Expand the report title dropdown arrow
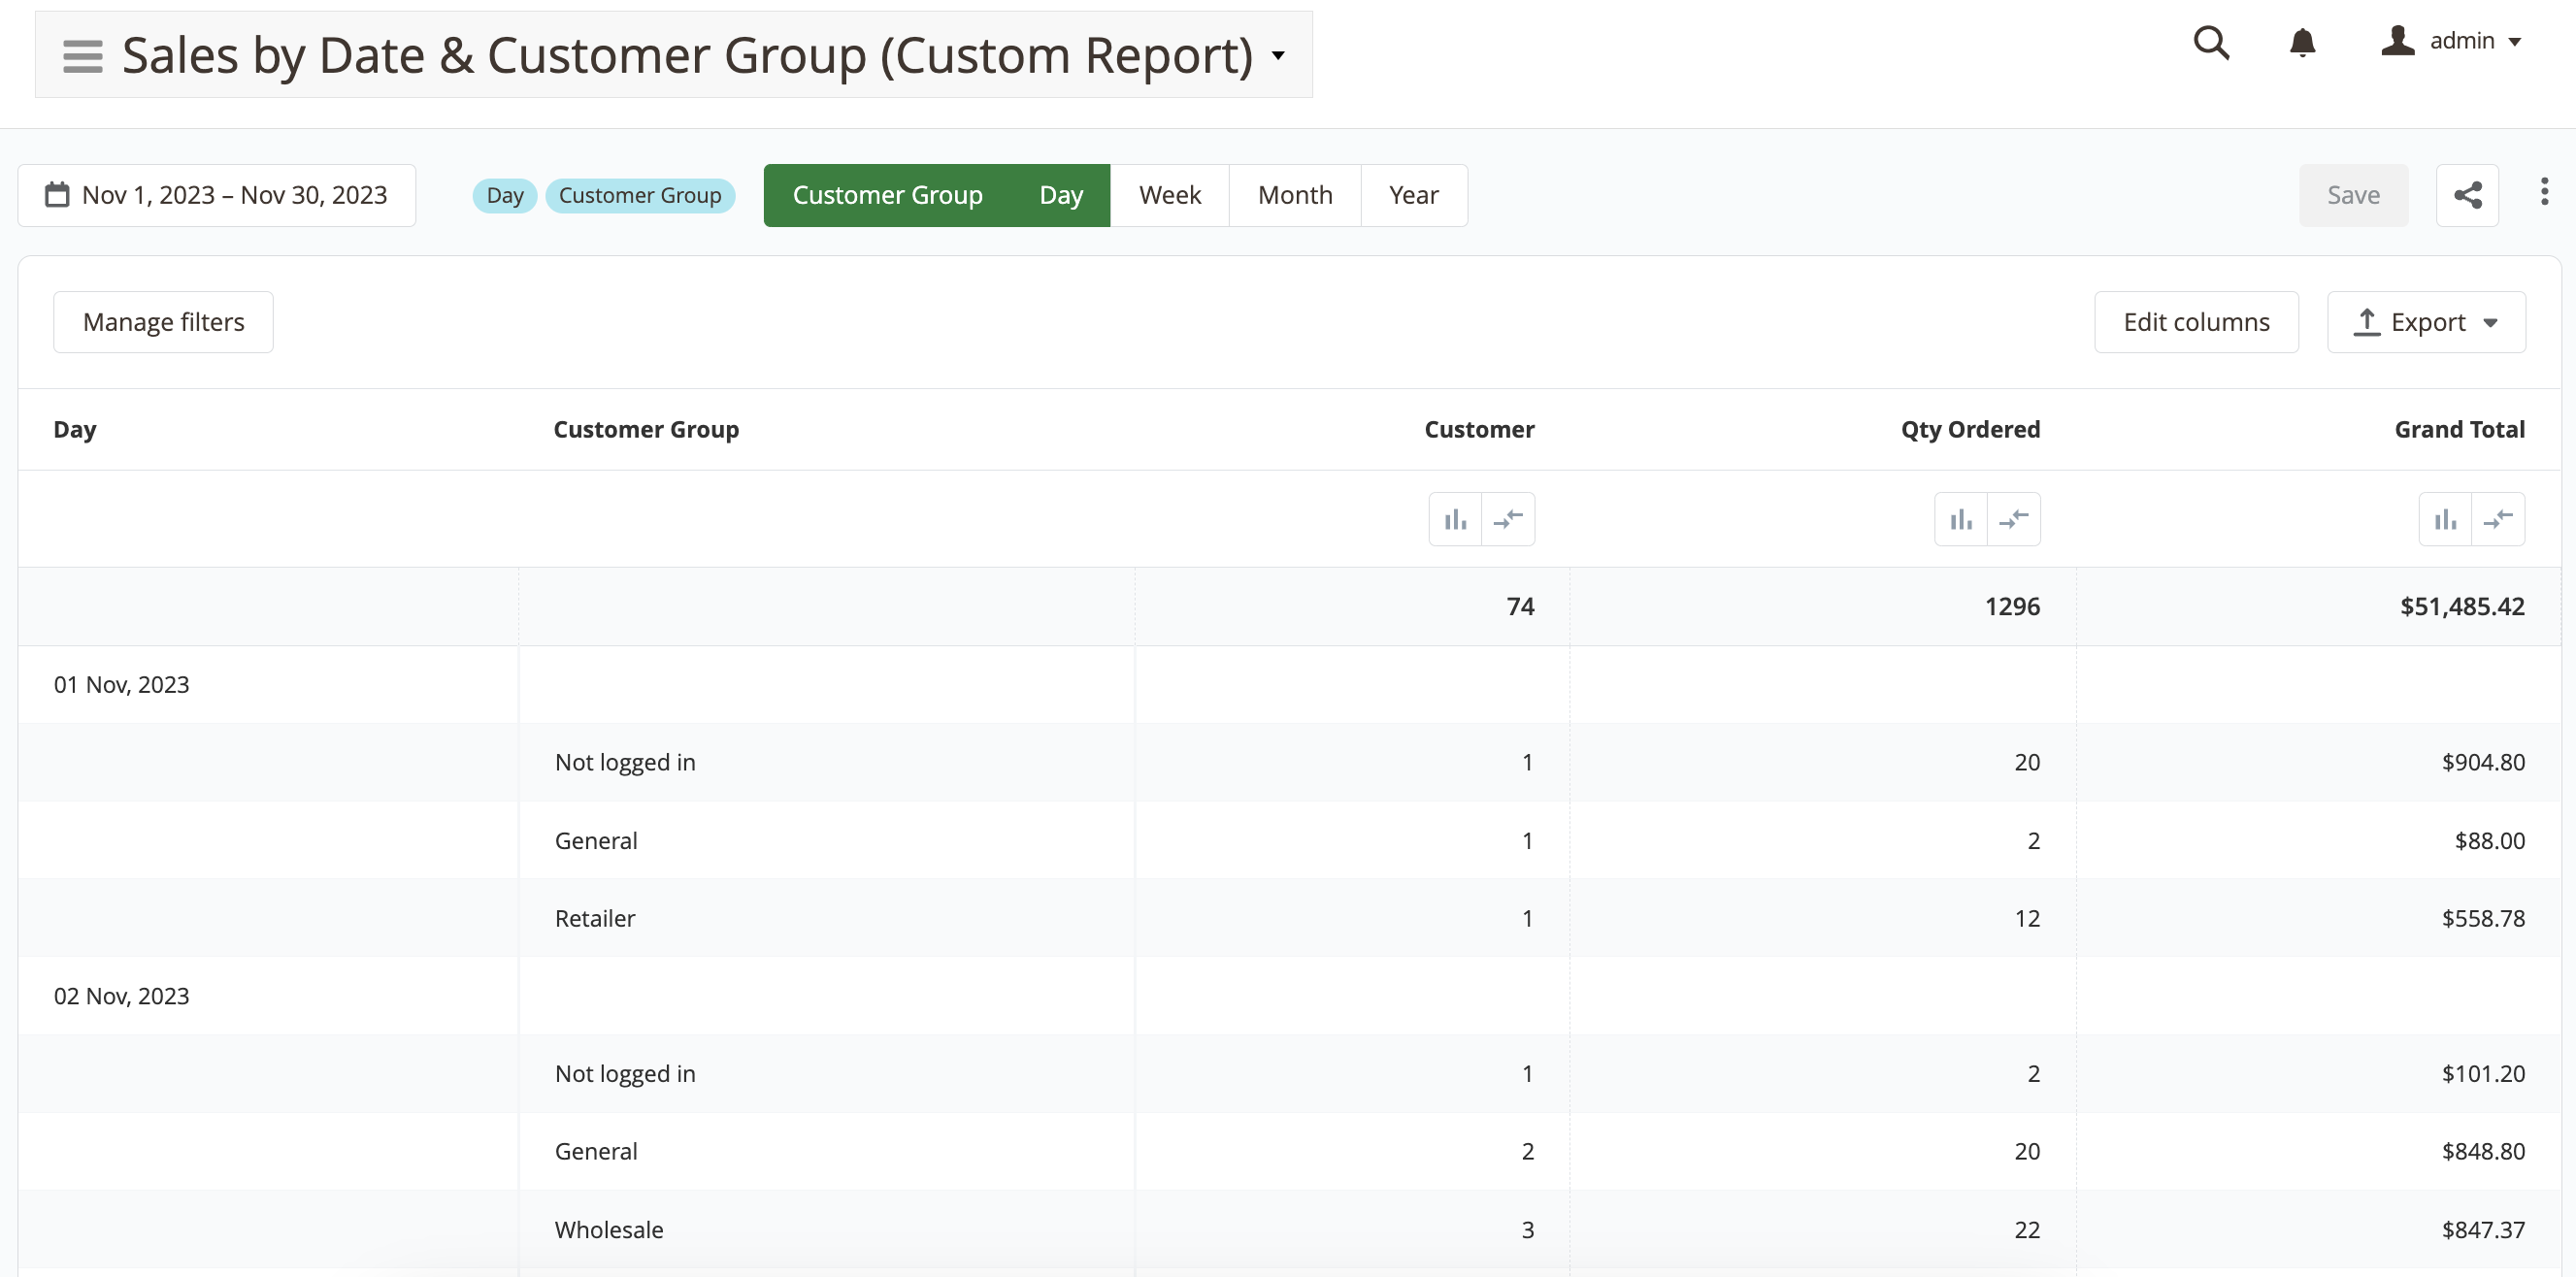The height and width of the screenshot is (1277, 2576). pos(1278,56)
